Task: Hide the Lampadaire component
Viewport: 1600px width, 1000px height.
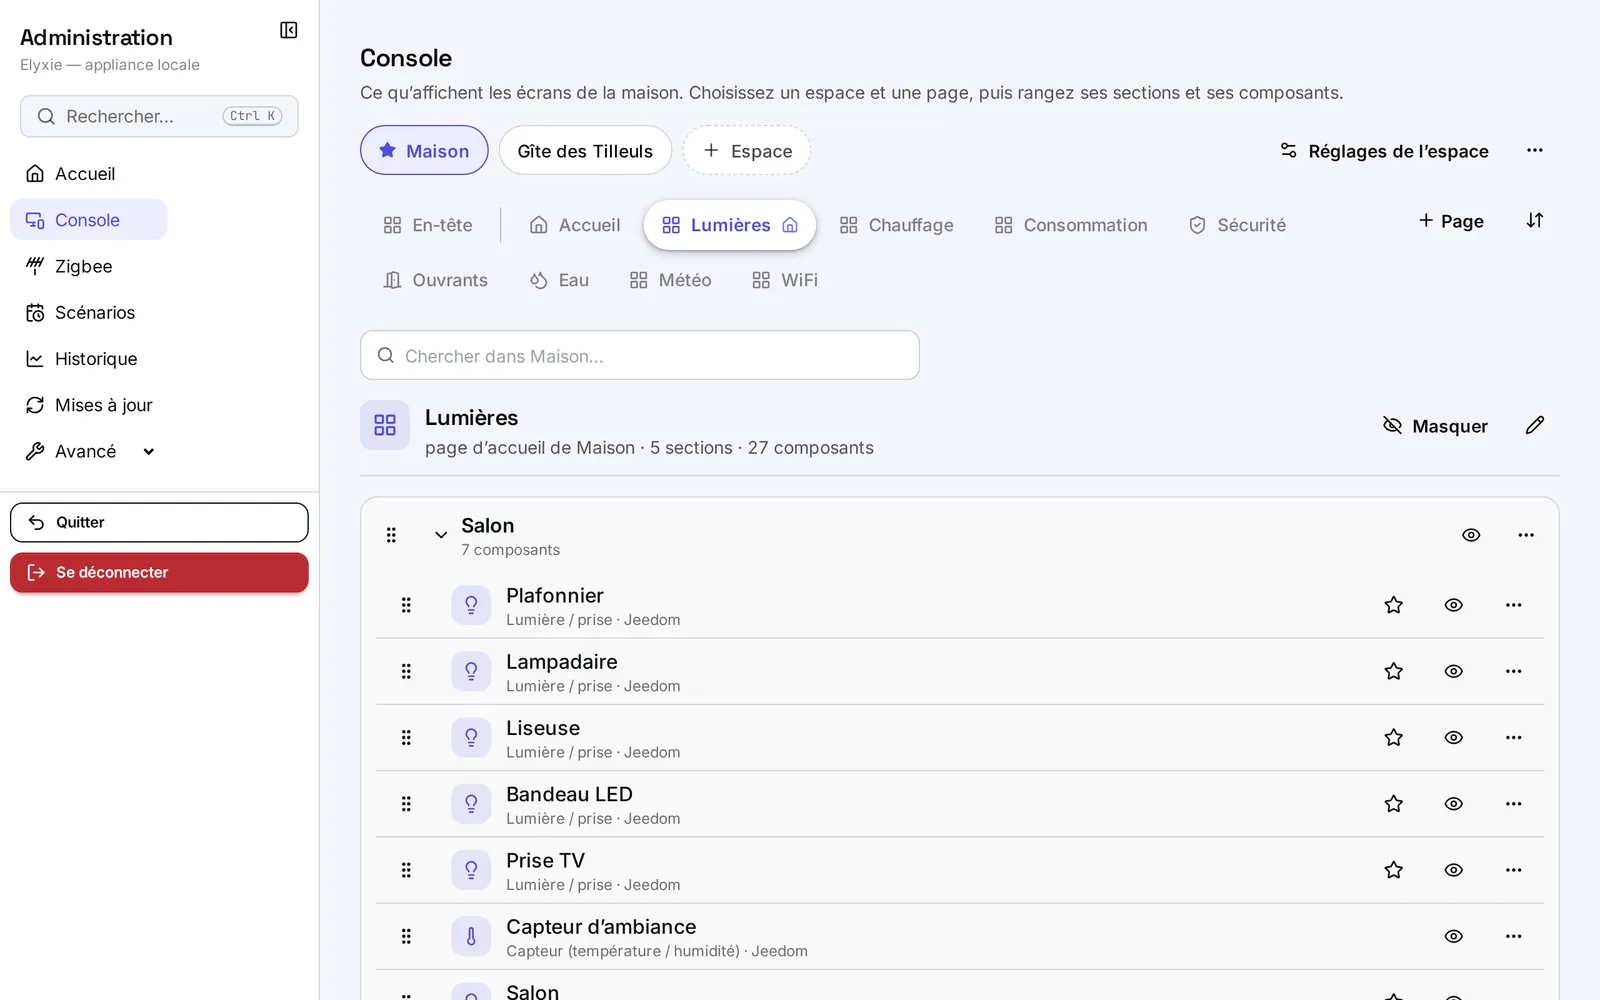Action: click(x=1453, y=671)
